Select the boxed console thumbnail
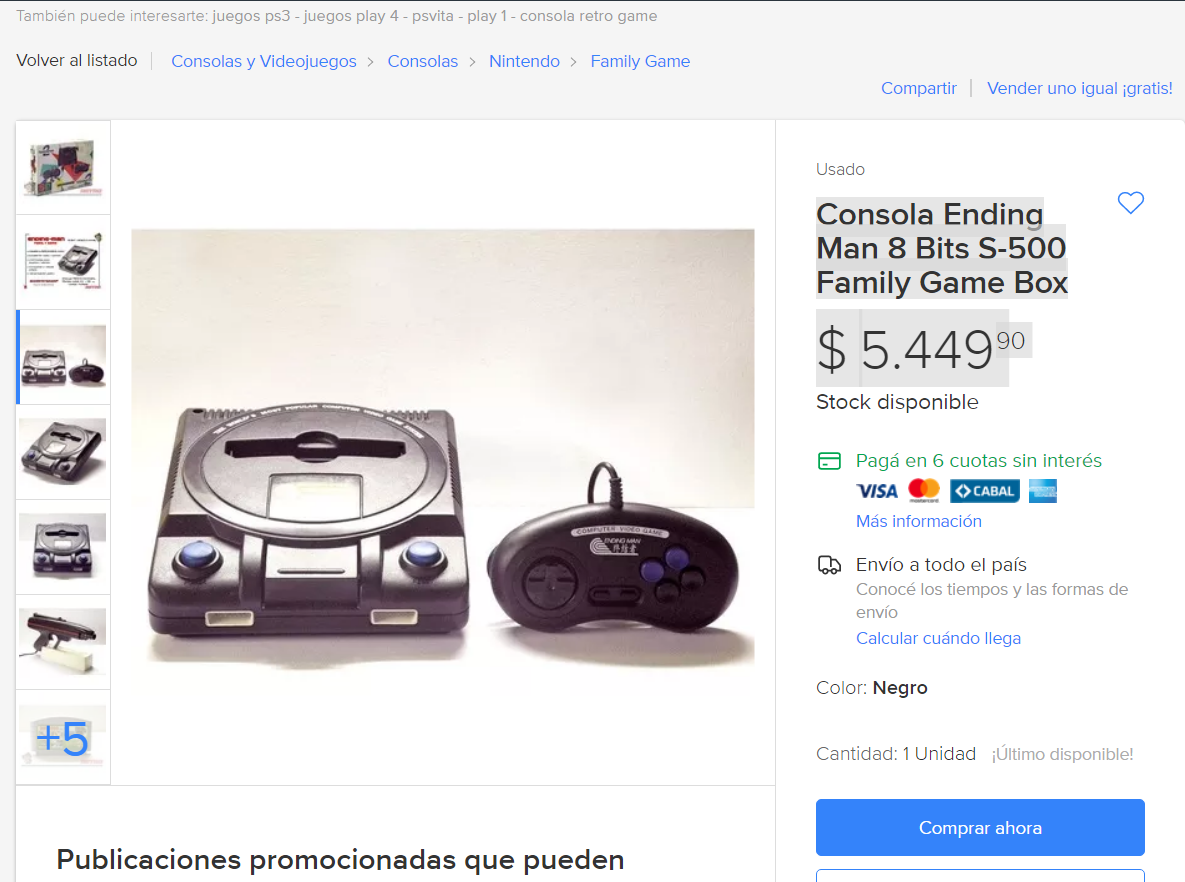The height and width of the screenshot is (882, 1185). (x=63, y=168)
